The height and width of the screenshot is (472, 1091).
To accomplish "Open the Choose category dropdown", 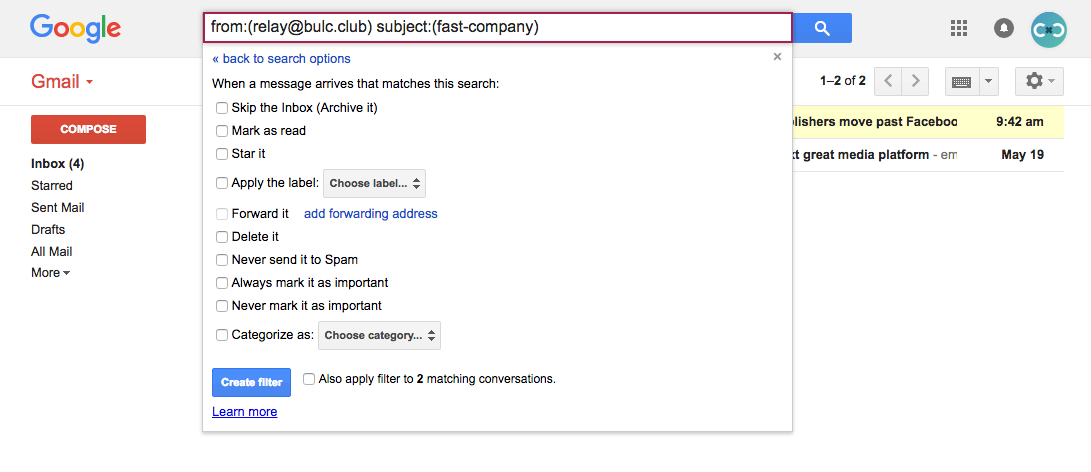I will tap(379, 335).
